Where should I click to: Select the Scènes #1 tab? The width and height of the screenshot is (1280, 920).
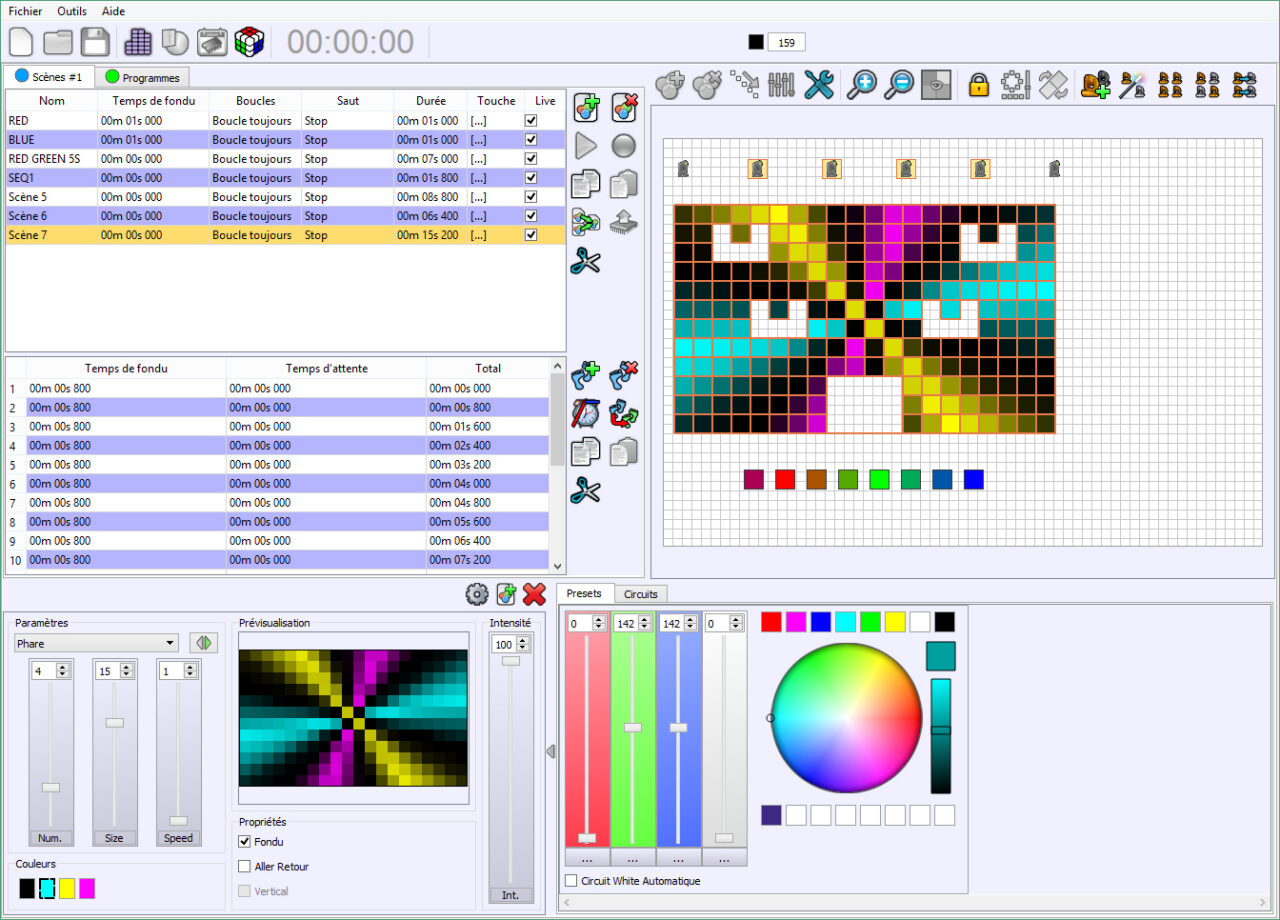(49, 76)
